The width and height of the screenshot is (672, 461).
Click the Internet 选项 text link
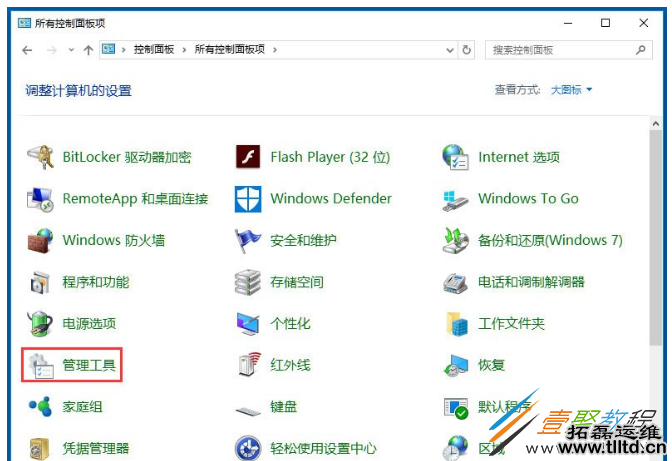(x=519, y=157)
